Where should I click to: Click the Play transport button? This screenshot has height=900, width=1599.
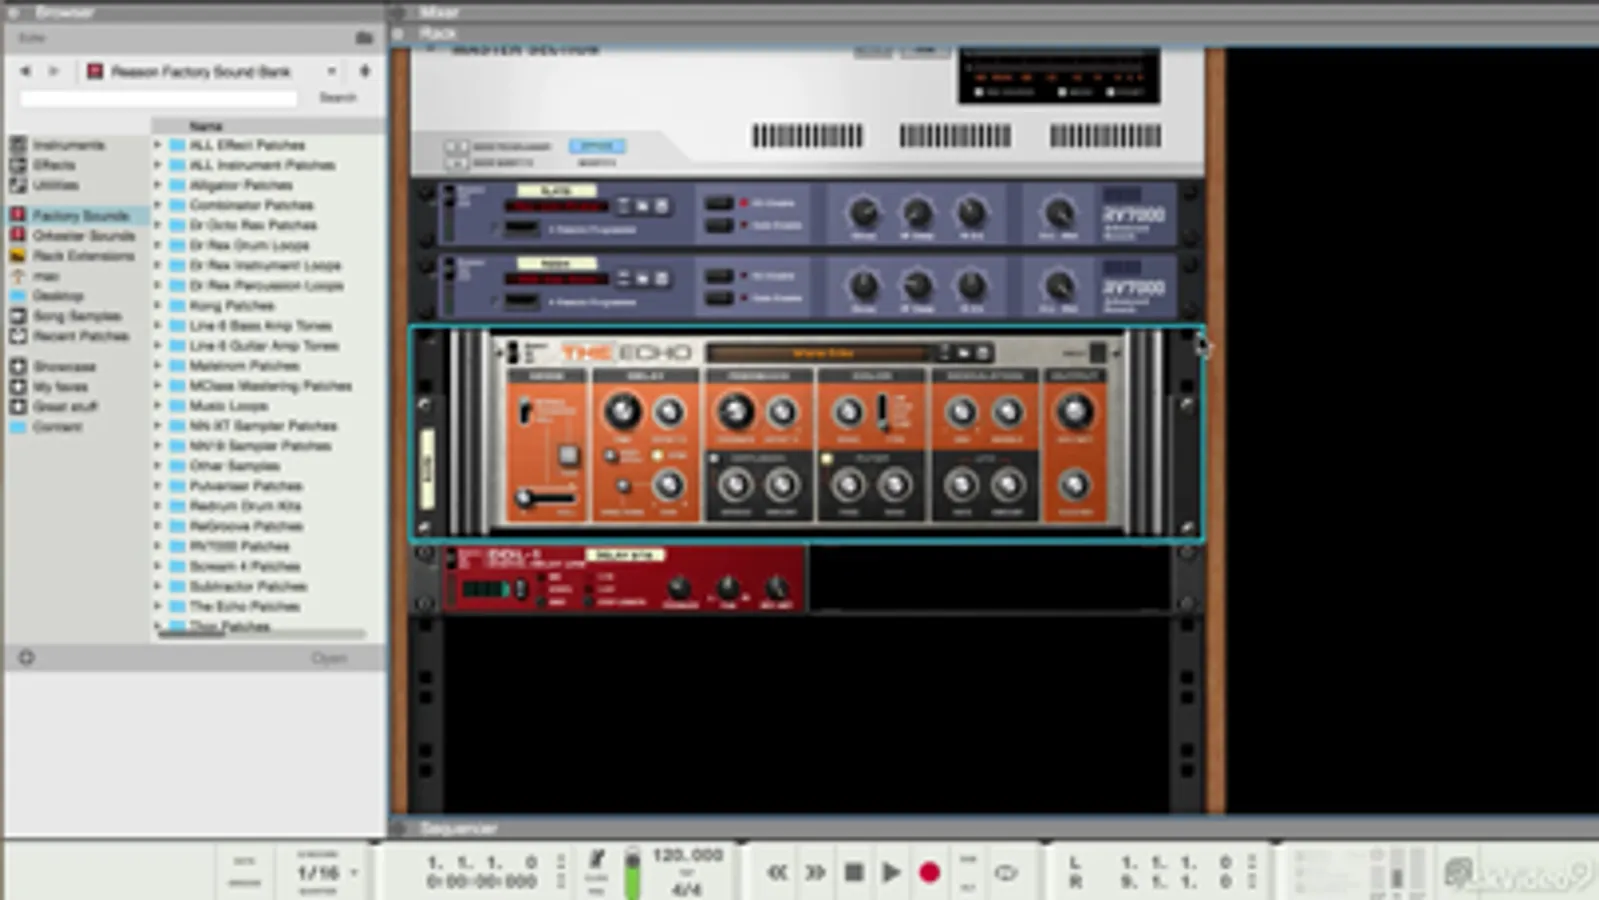(x=891, y=873)
